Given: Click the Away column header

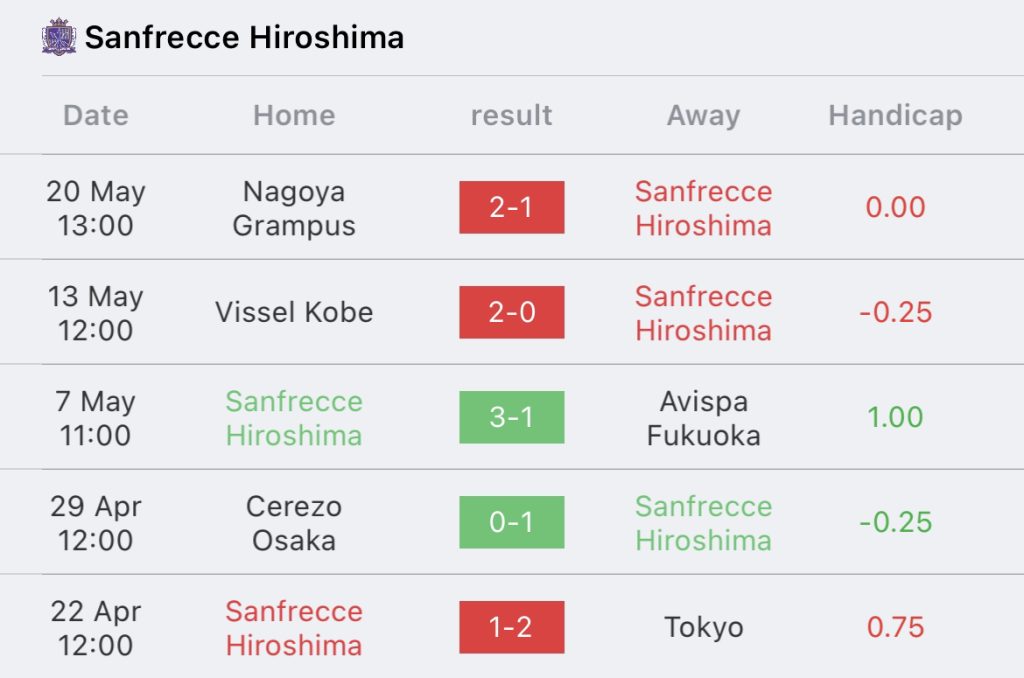Looking at the screenshot, I should [703, 115].
